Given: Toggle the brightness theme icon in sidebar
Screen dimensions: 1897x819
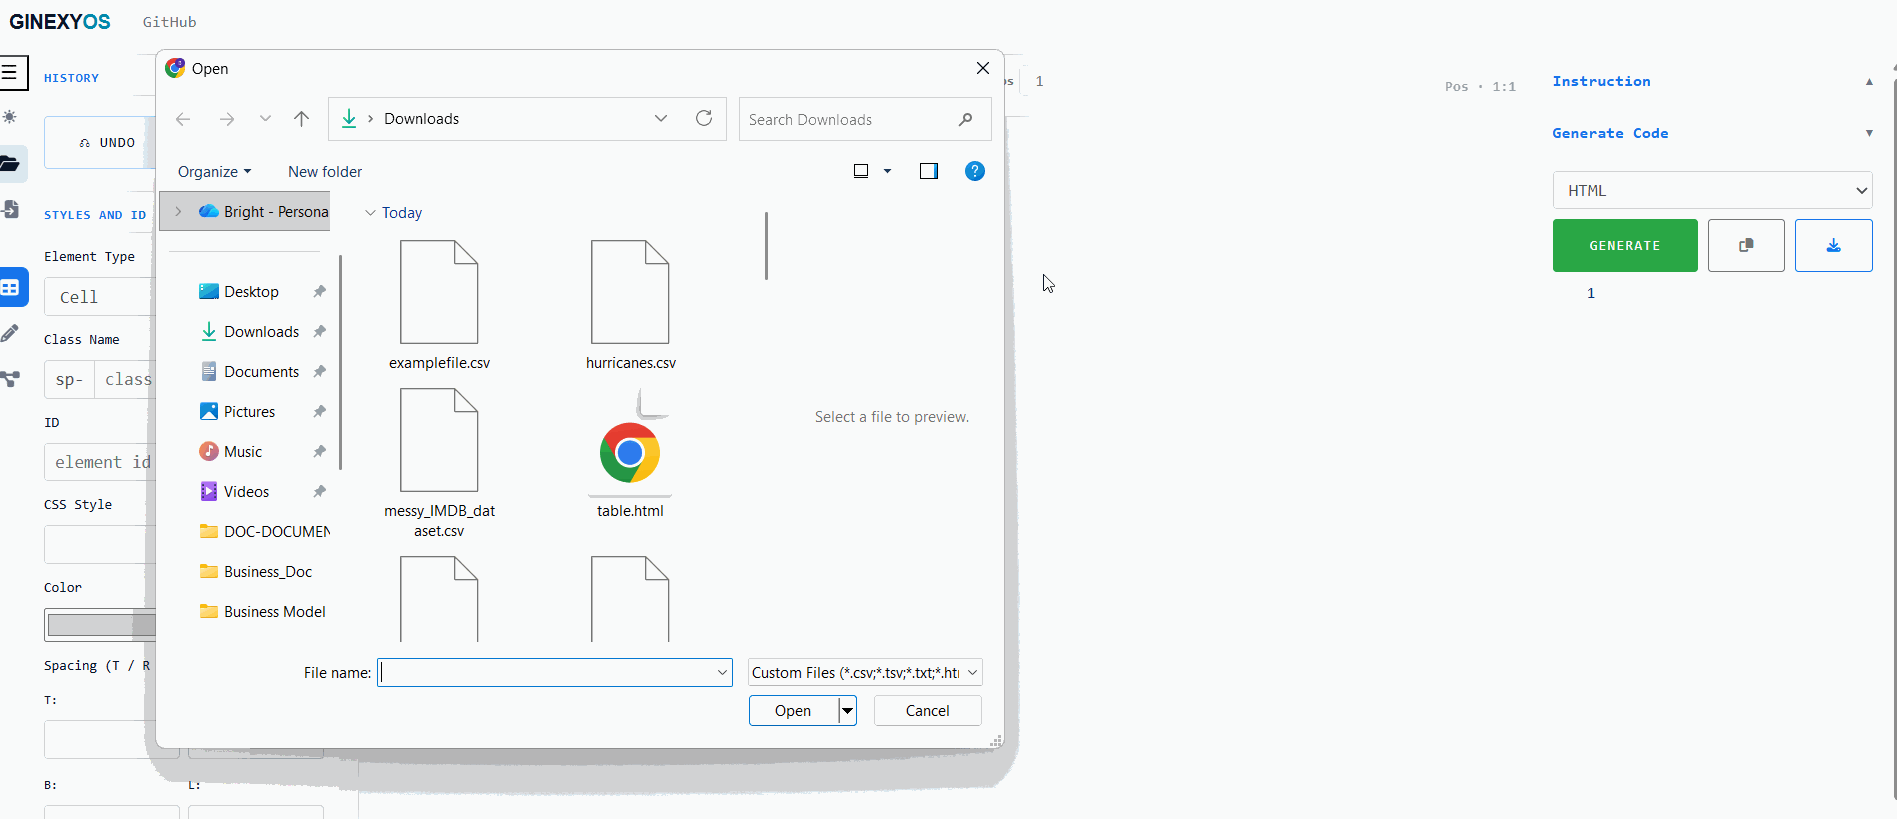Looking at the screenshot, I should pos(10,117).
